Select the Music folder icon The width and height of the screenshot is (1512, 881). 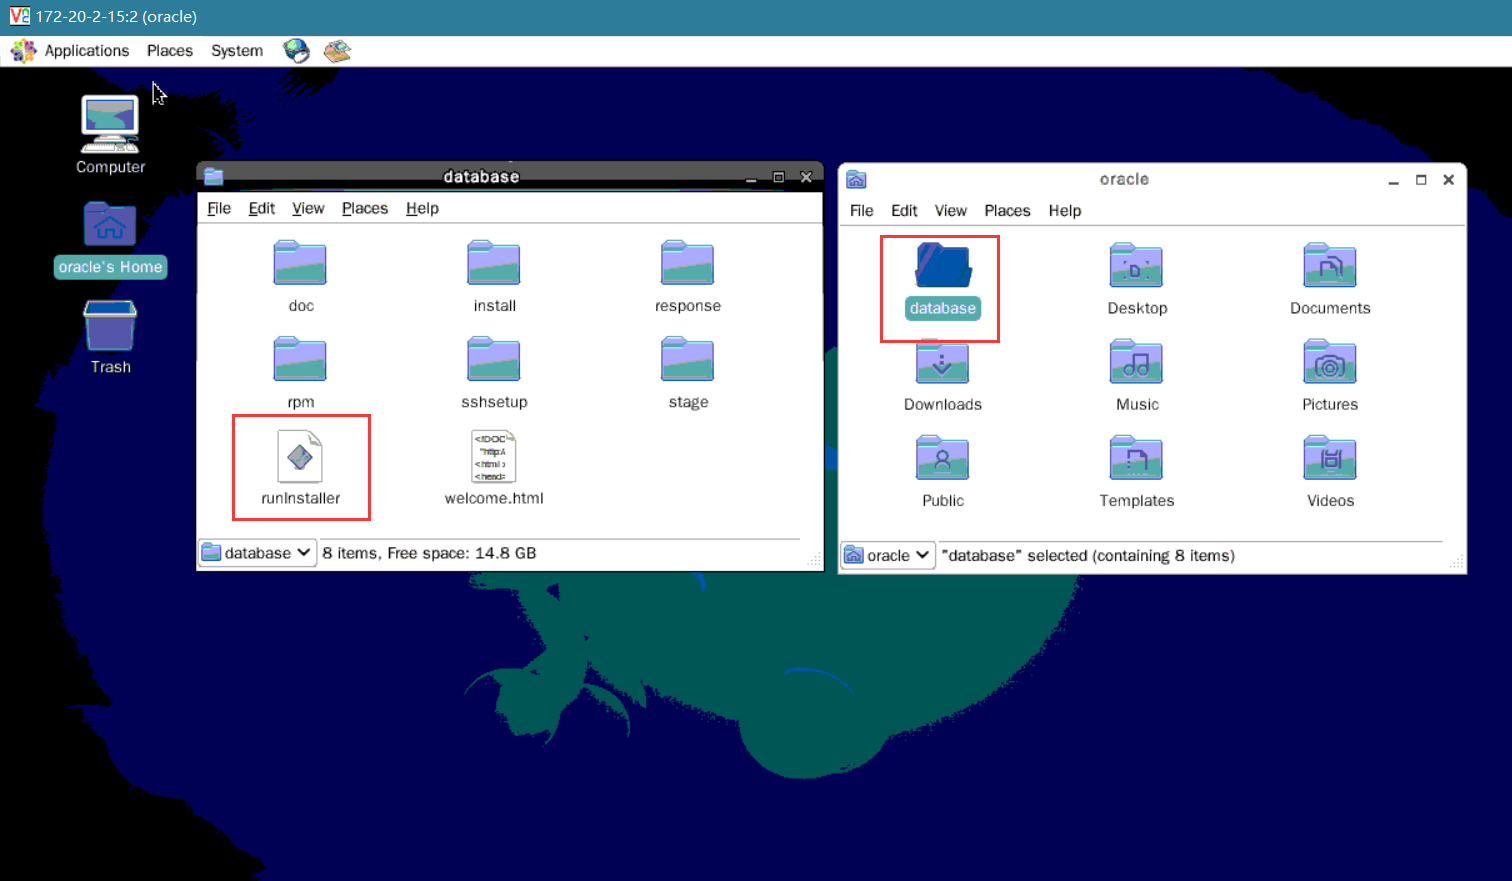(1136, 361)
